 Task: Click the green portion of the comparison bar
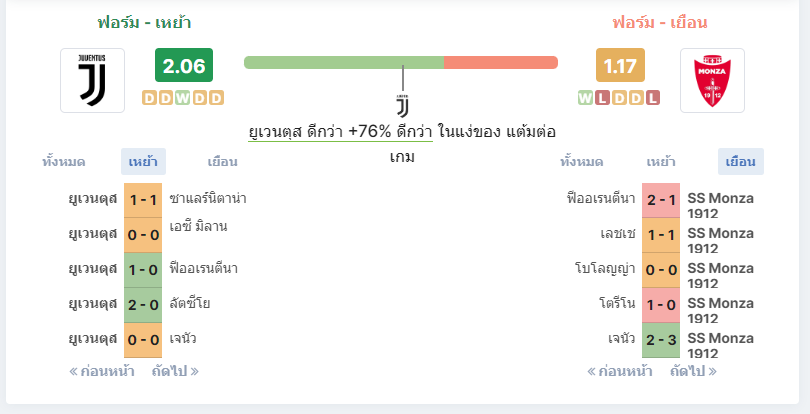click(x=344, y=63)
